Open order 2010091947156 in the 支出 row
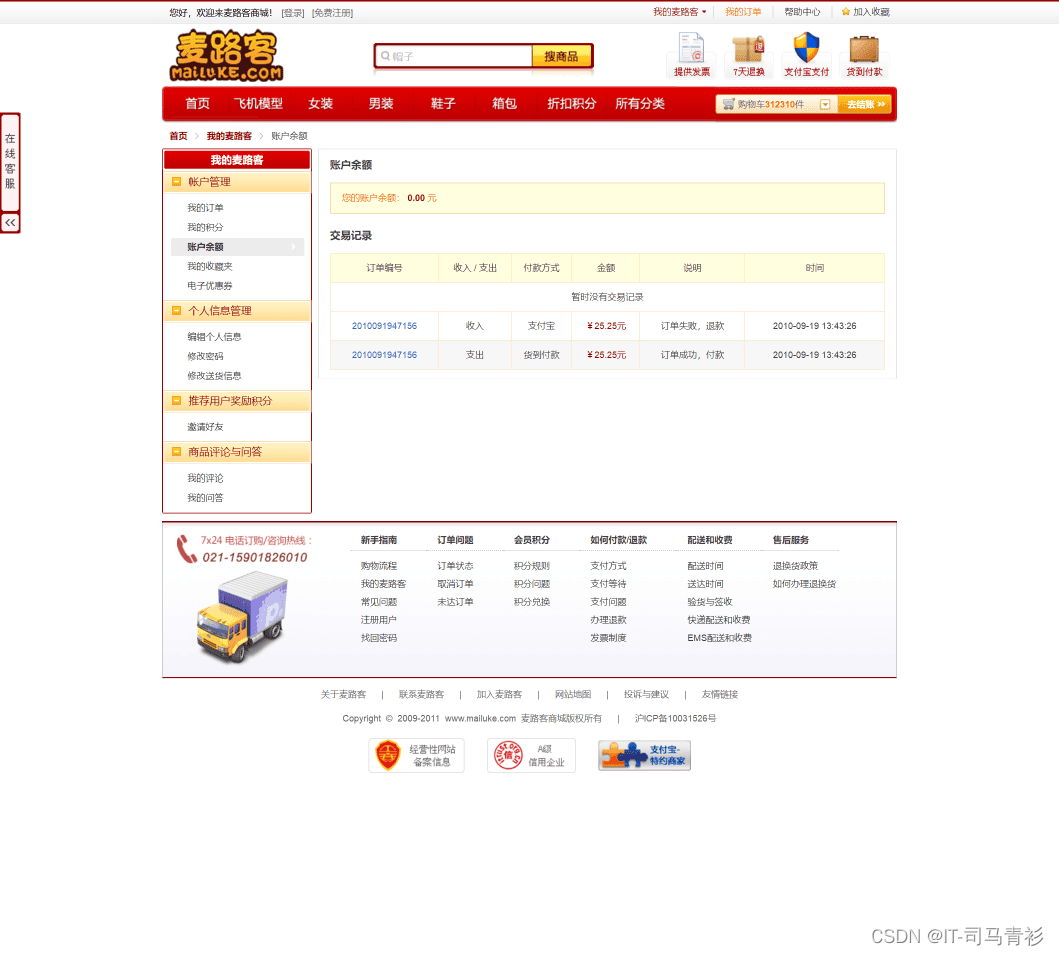Image resolution: width=1059 pixels, height=956 pixels. pos(384,355)
